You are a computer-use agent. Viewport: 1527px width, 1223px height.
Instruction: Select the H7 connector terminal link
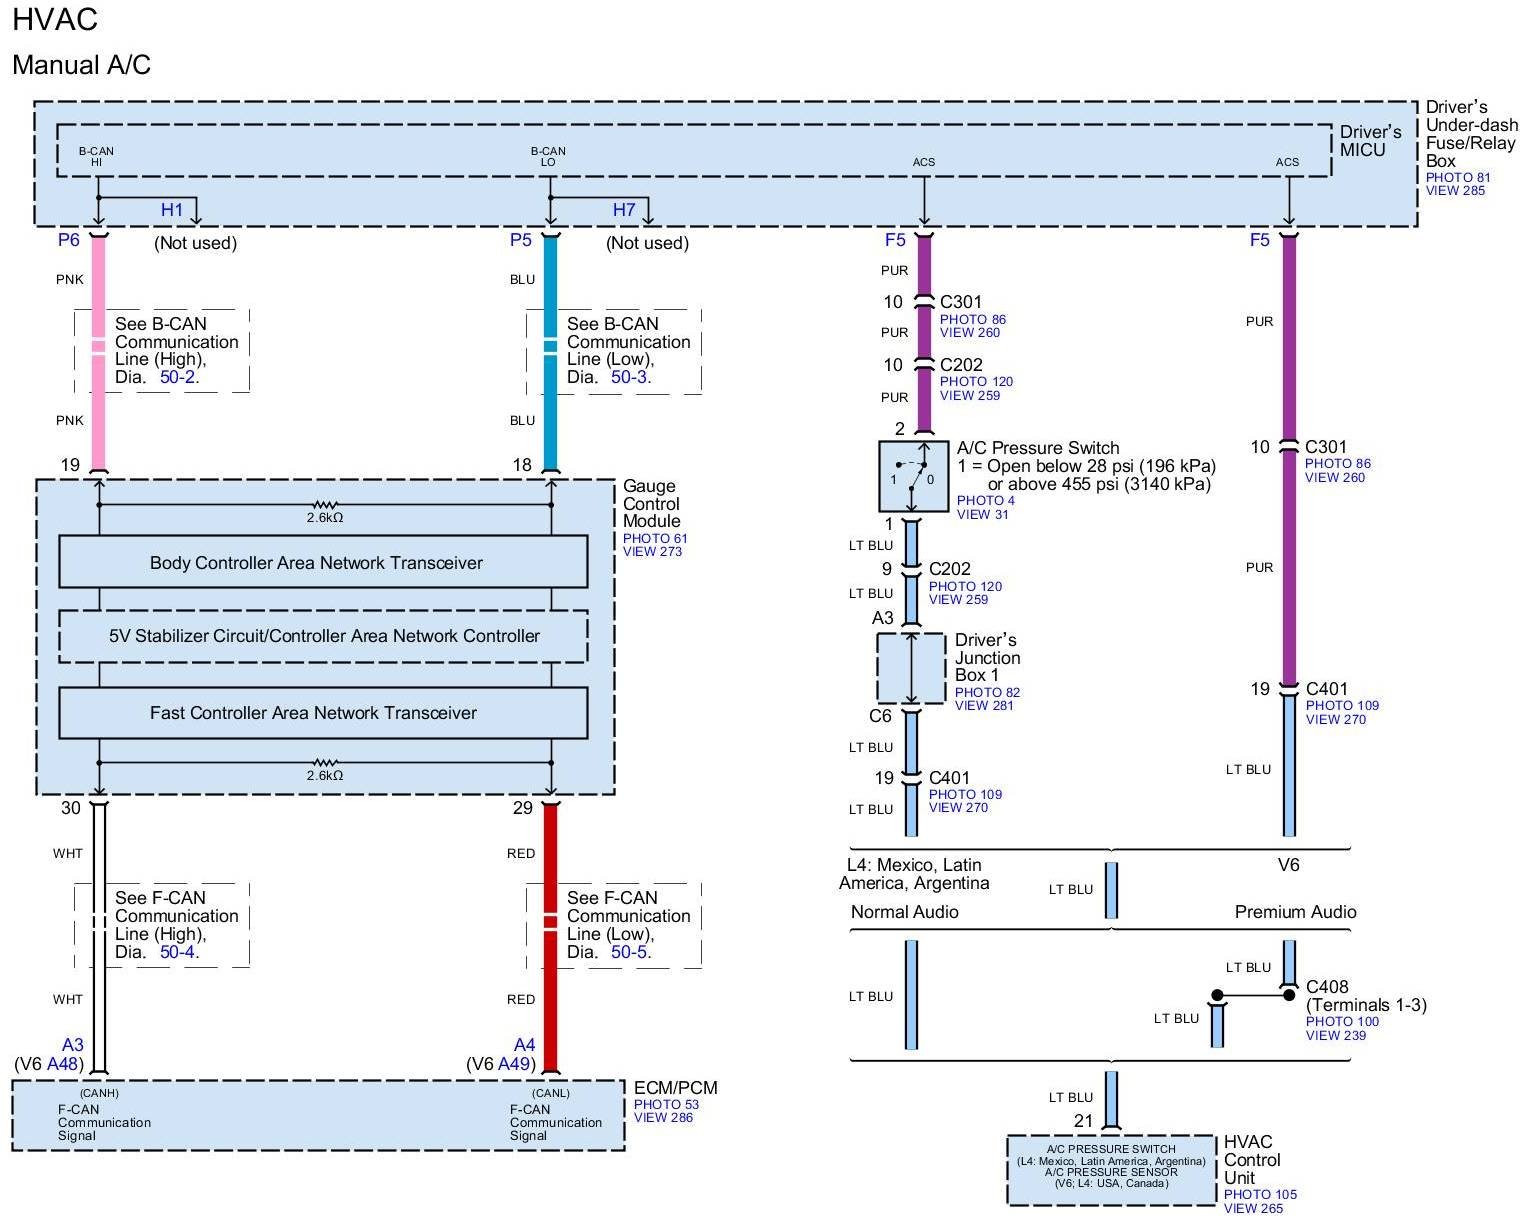624,210
